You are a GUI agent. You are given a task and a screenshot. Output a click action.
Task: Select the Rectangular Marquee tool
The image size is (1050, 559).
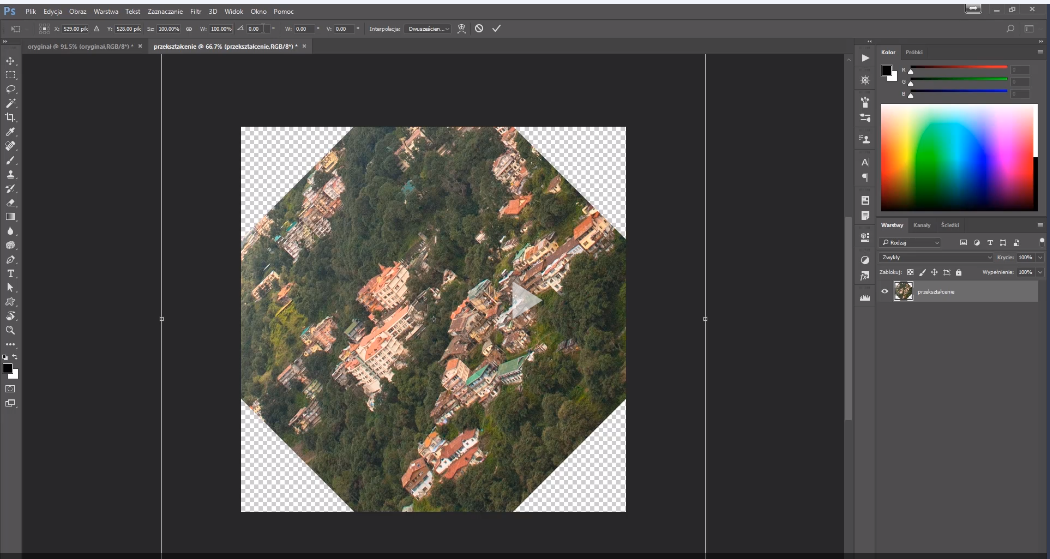click(11, 75)
